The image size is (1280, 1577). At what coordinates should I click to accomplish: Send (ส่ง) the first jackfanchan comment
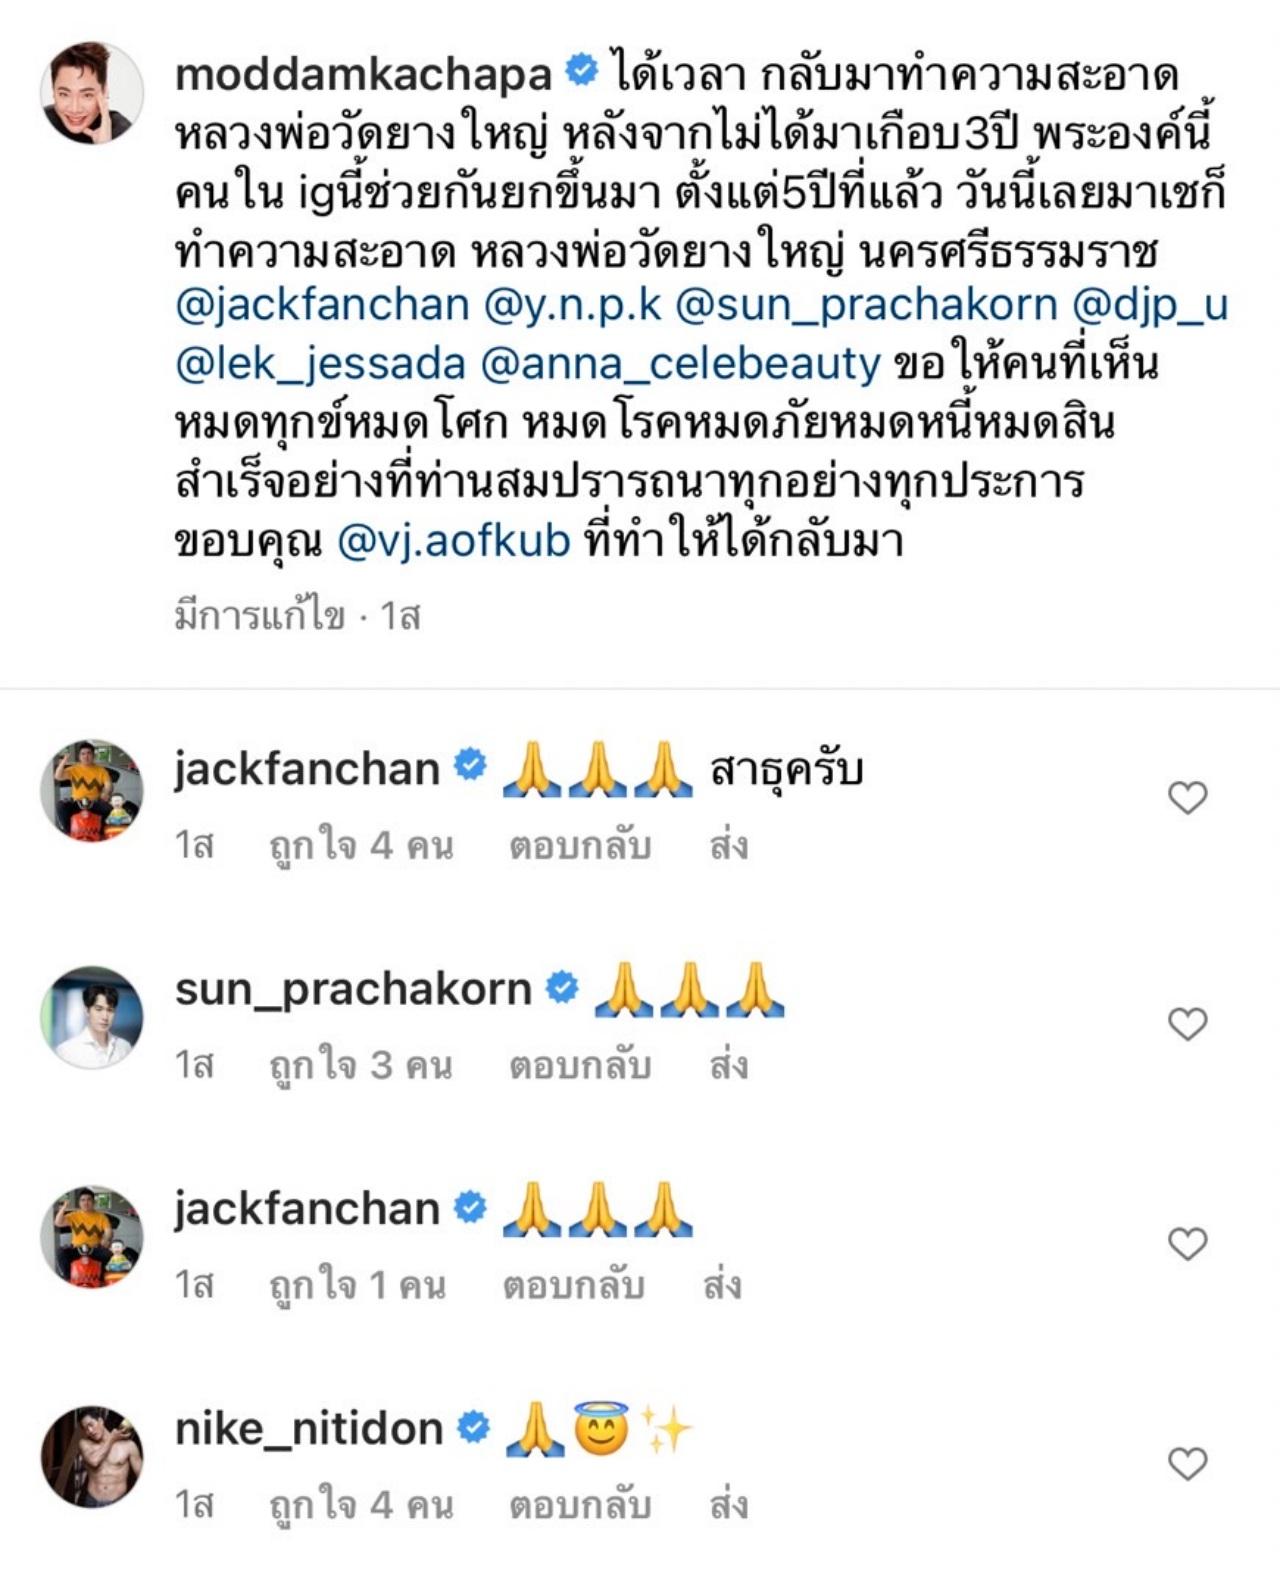click(729, 845)
